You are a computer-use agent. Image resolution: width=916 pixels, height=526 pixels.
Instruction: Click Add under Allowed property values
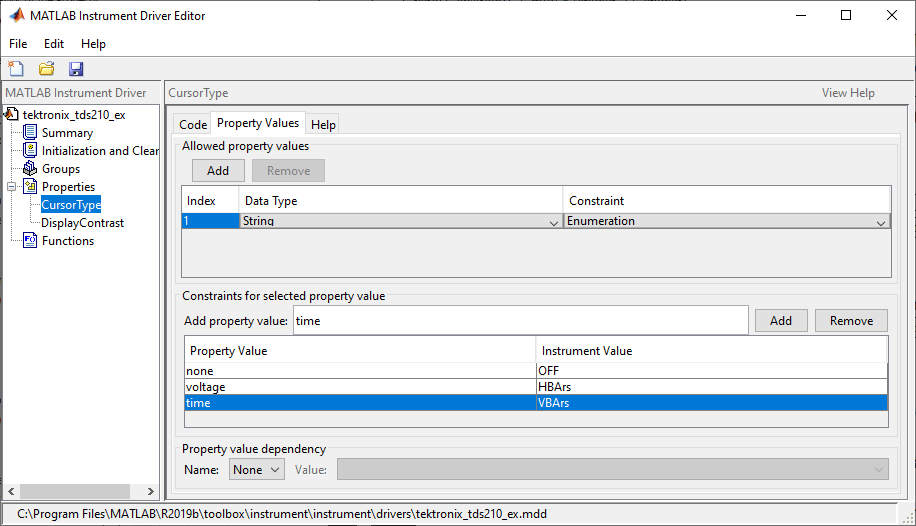(x=218, y=171)
